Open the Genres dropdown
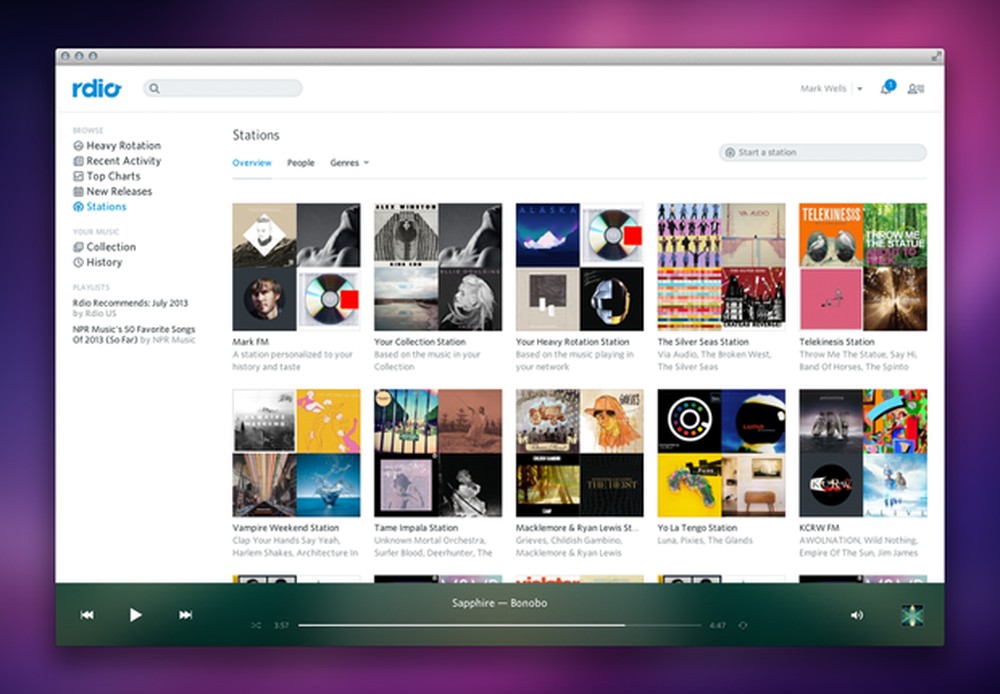The width and height of the screenshot is (1000, 694). [350, 162]
